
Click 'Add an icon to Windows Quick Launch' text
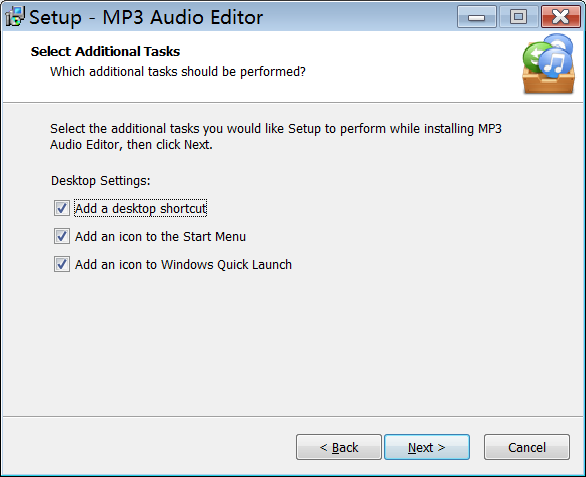point(183,265)
